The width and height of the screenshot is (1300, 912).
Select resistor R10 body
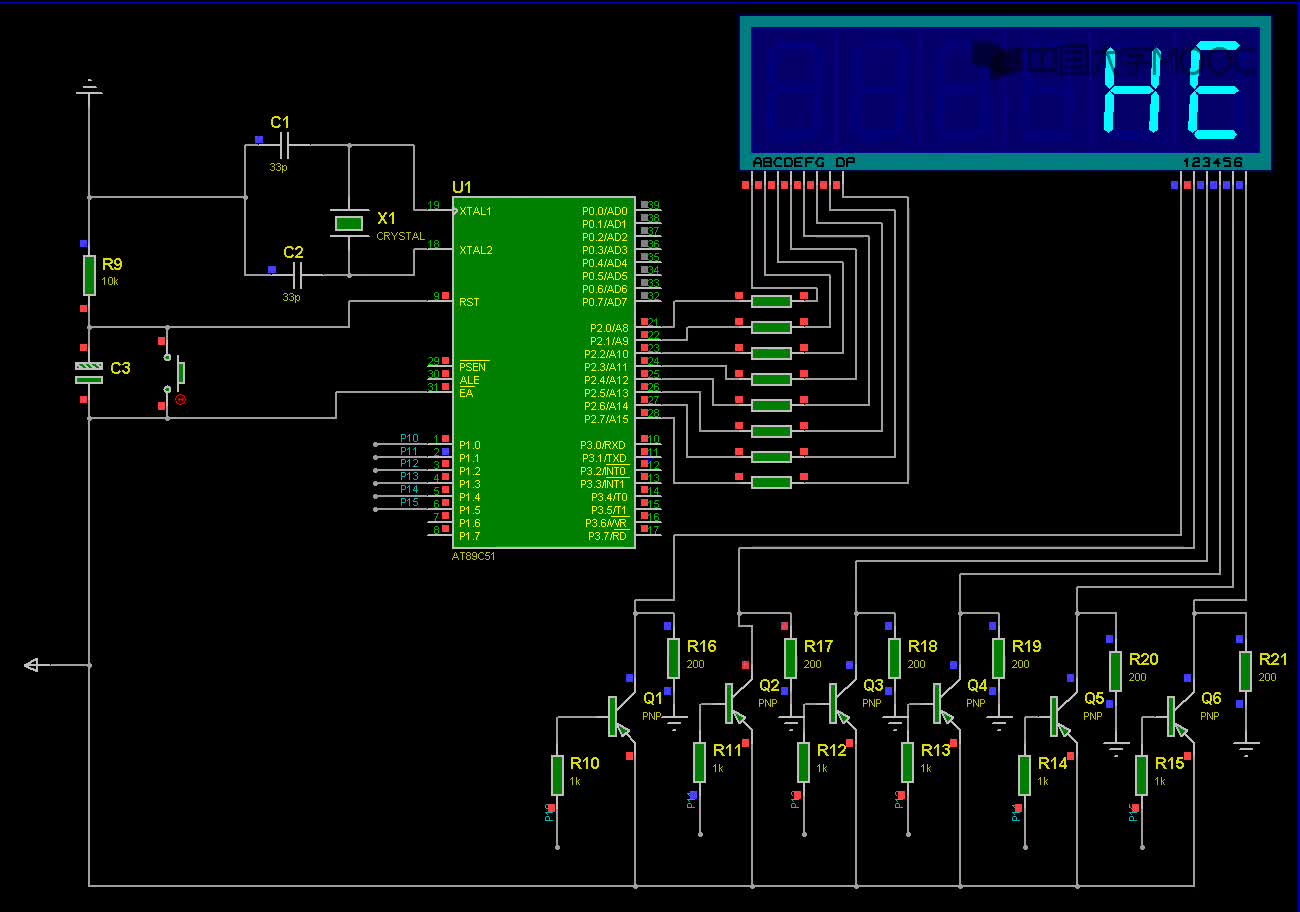(x=557, y=775)
